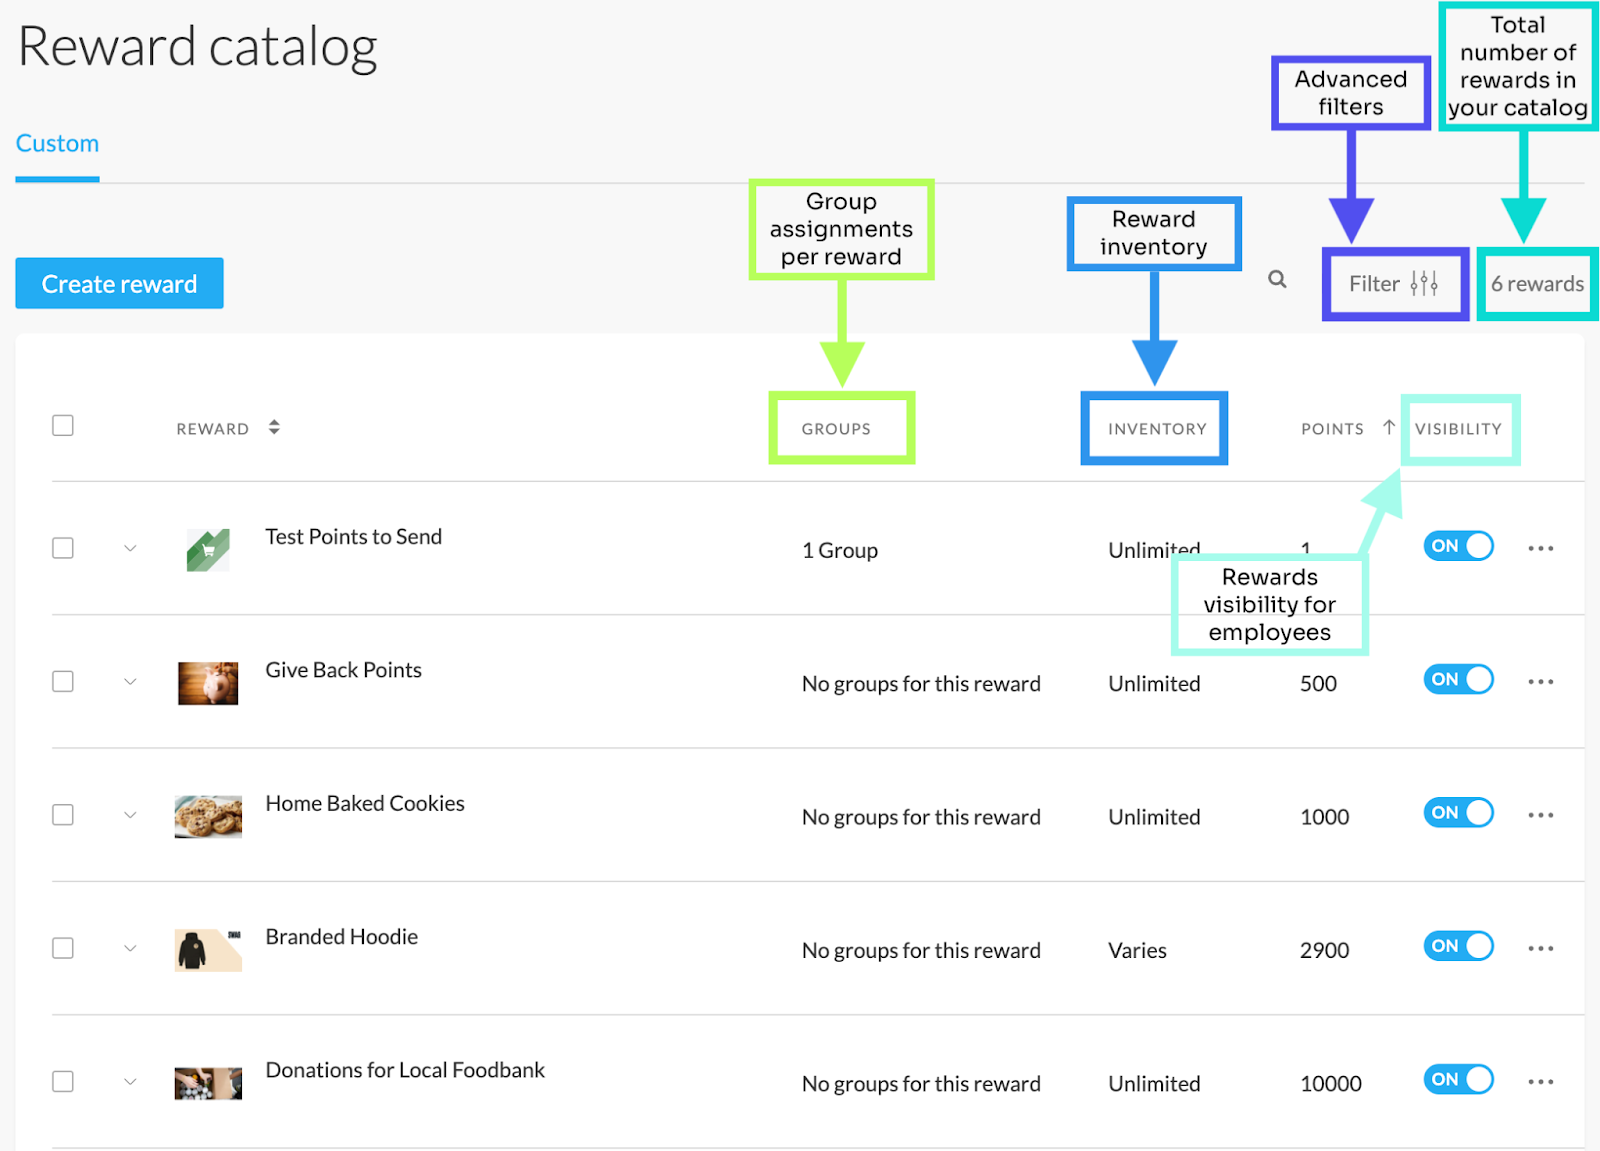Screen dimensions: 1600x1151
Task: Expand the Home Baked Cookies row
Action: pyautogui.click(x=130, y=815)
